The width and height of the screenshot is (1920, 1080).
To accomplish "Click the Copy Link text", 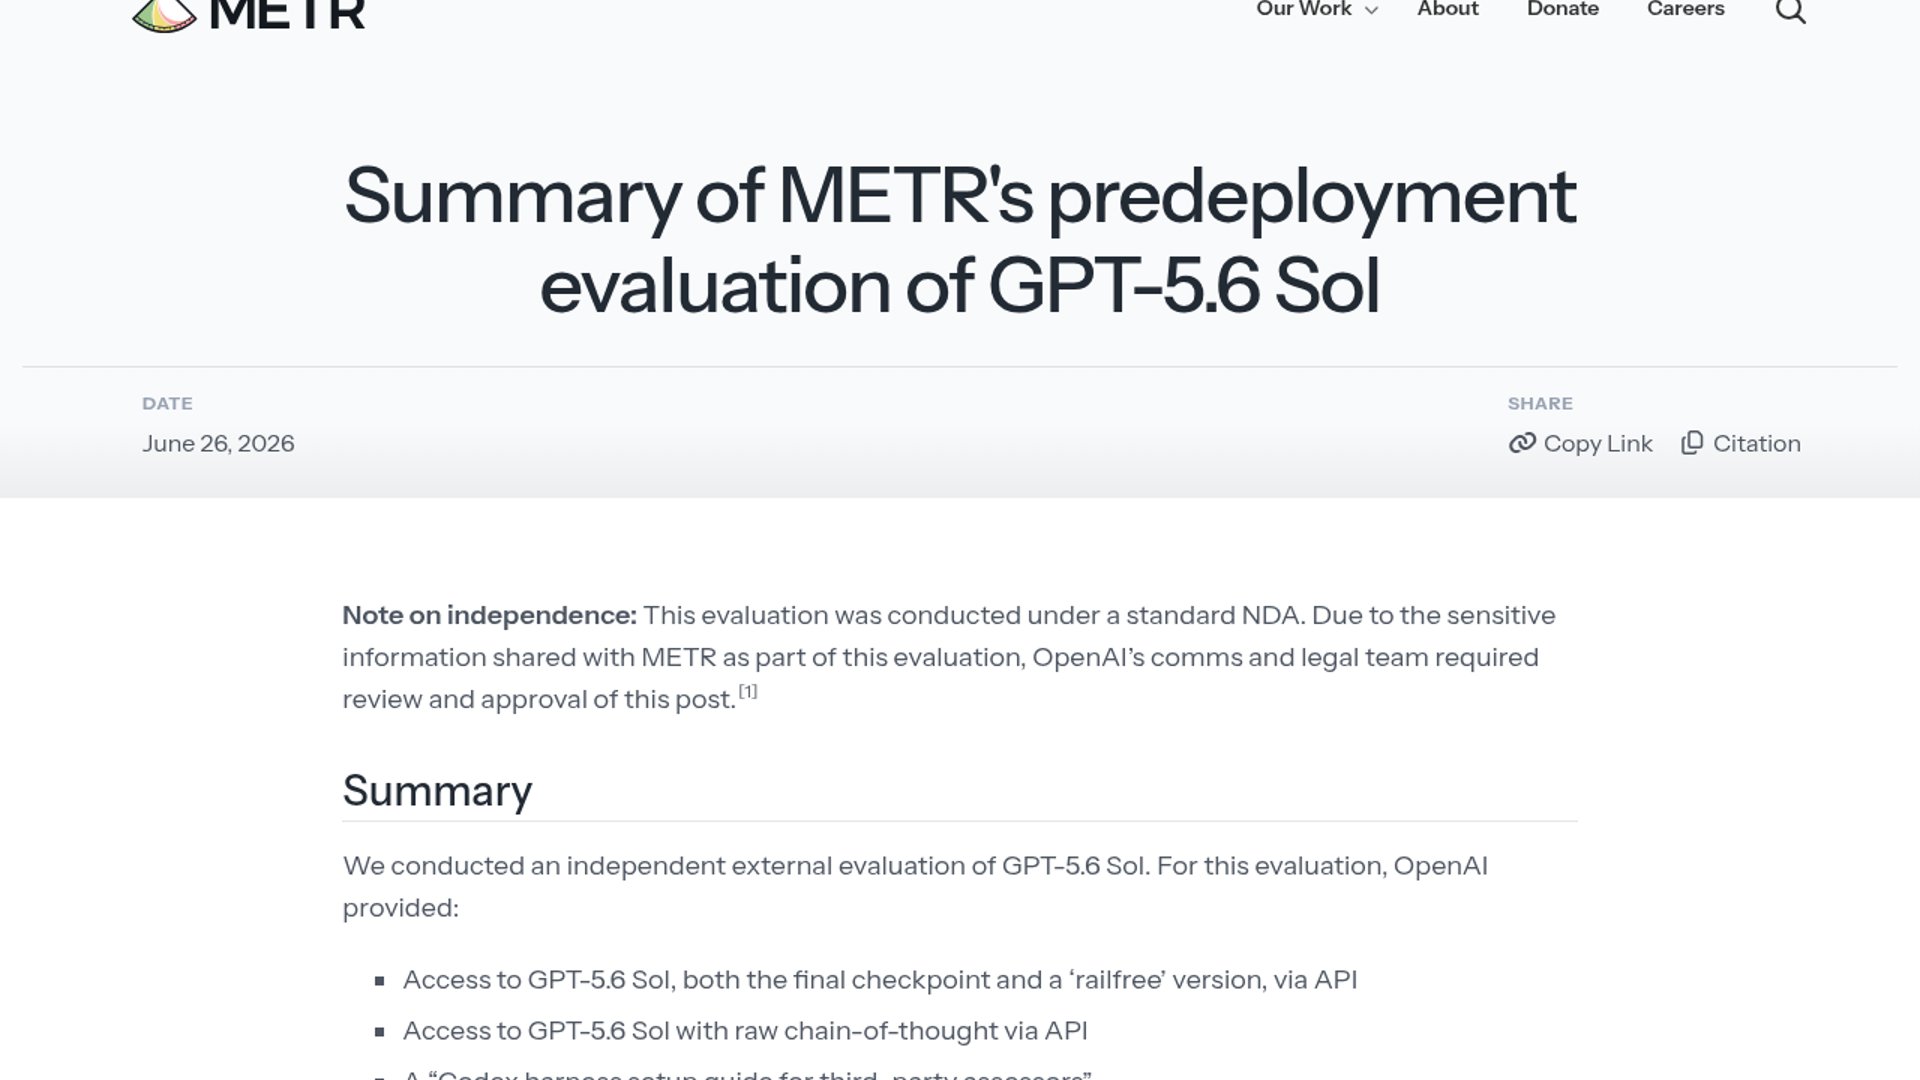I will tap(1597, 443).
